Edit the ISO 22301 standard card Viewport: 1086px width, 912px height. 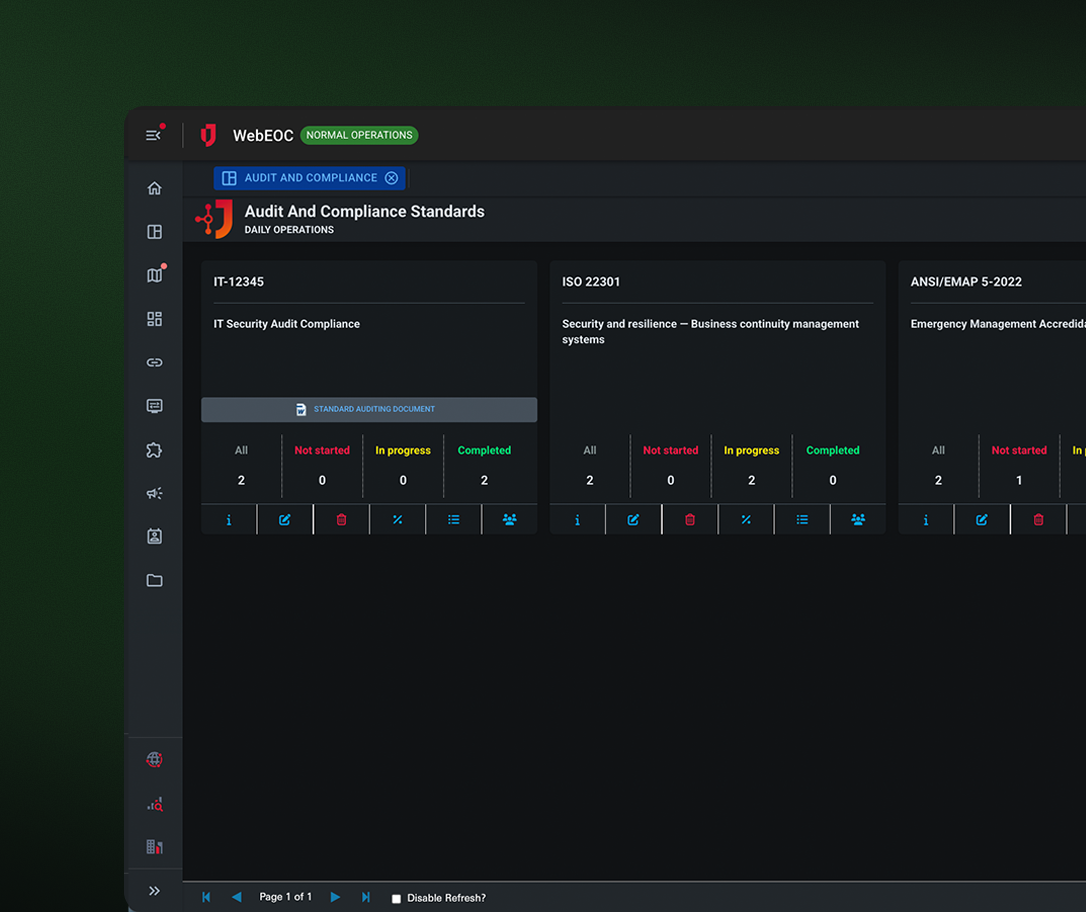click(x=633, y=520)
